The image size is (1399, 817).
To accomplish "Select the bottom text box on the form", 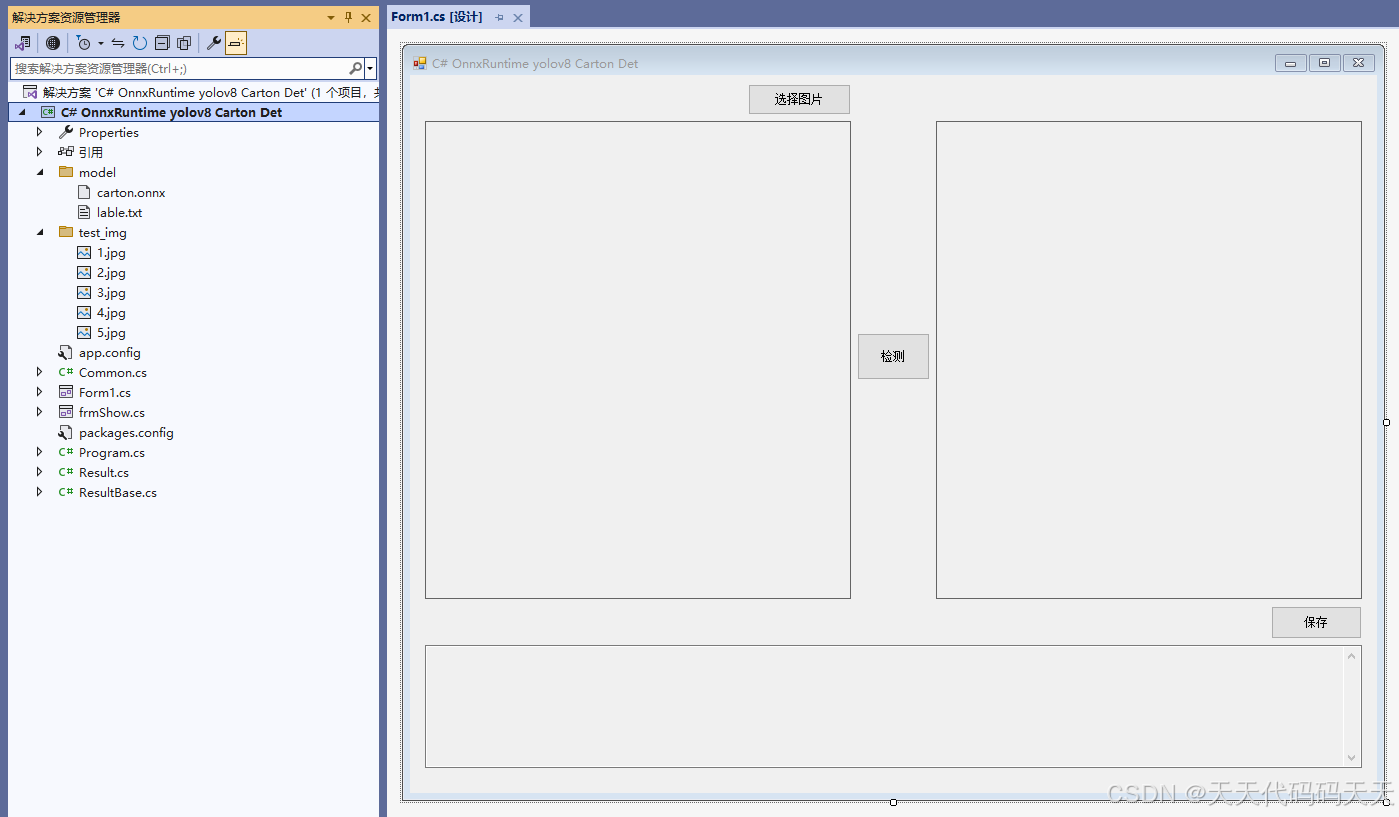I will click(x=893, y=706).
